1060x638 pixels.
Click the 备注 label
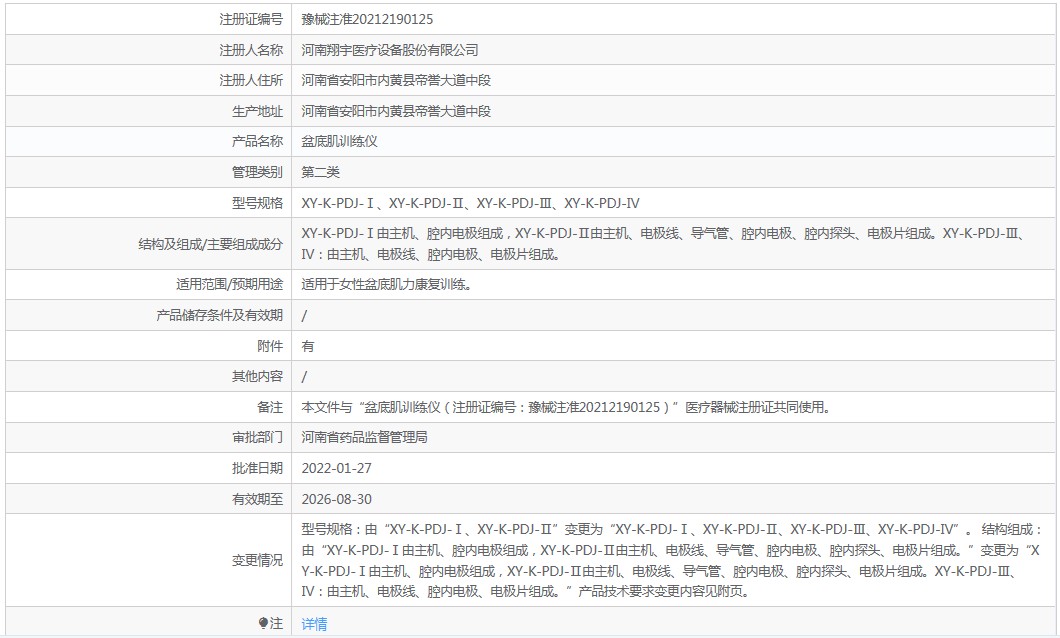270,407
